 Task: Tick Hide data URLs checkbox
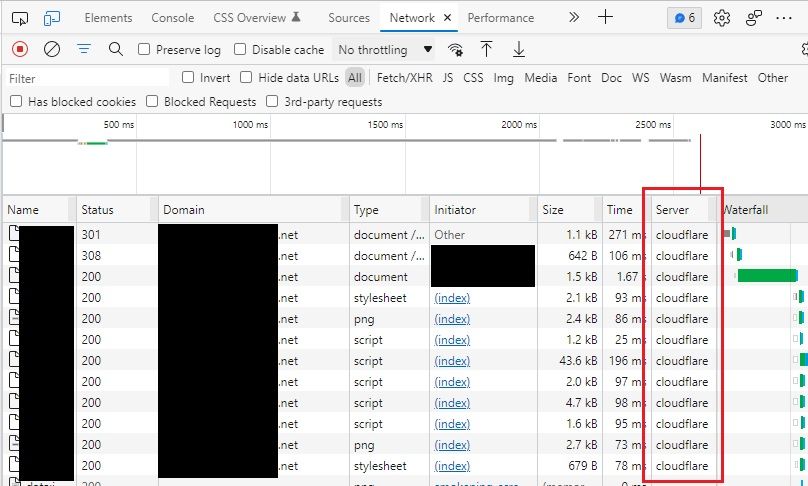pyautogui.click(x=246, y=77)
